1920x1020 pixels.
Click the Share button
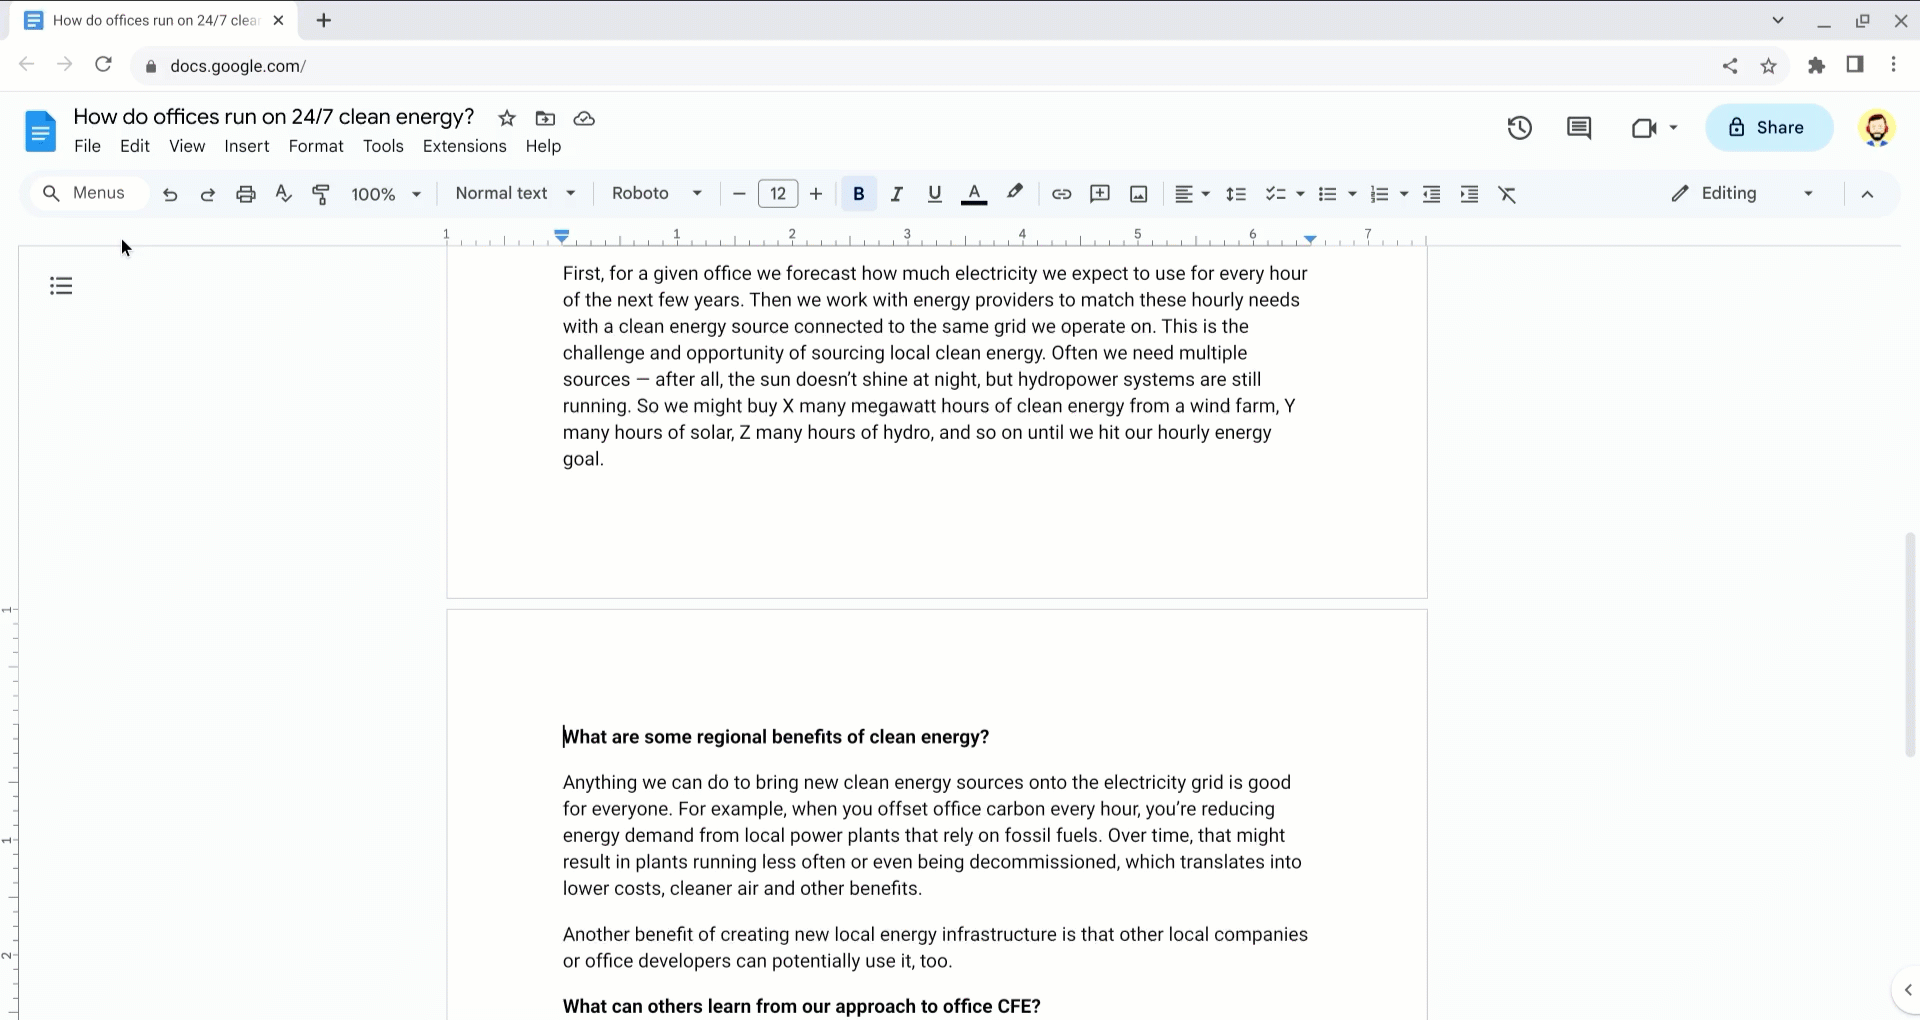1768,128
